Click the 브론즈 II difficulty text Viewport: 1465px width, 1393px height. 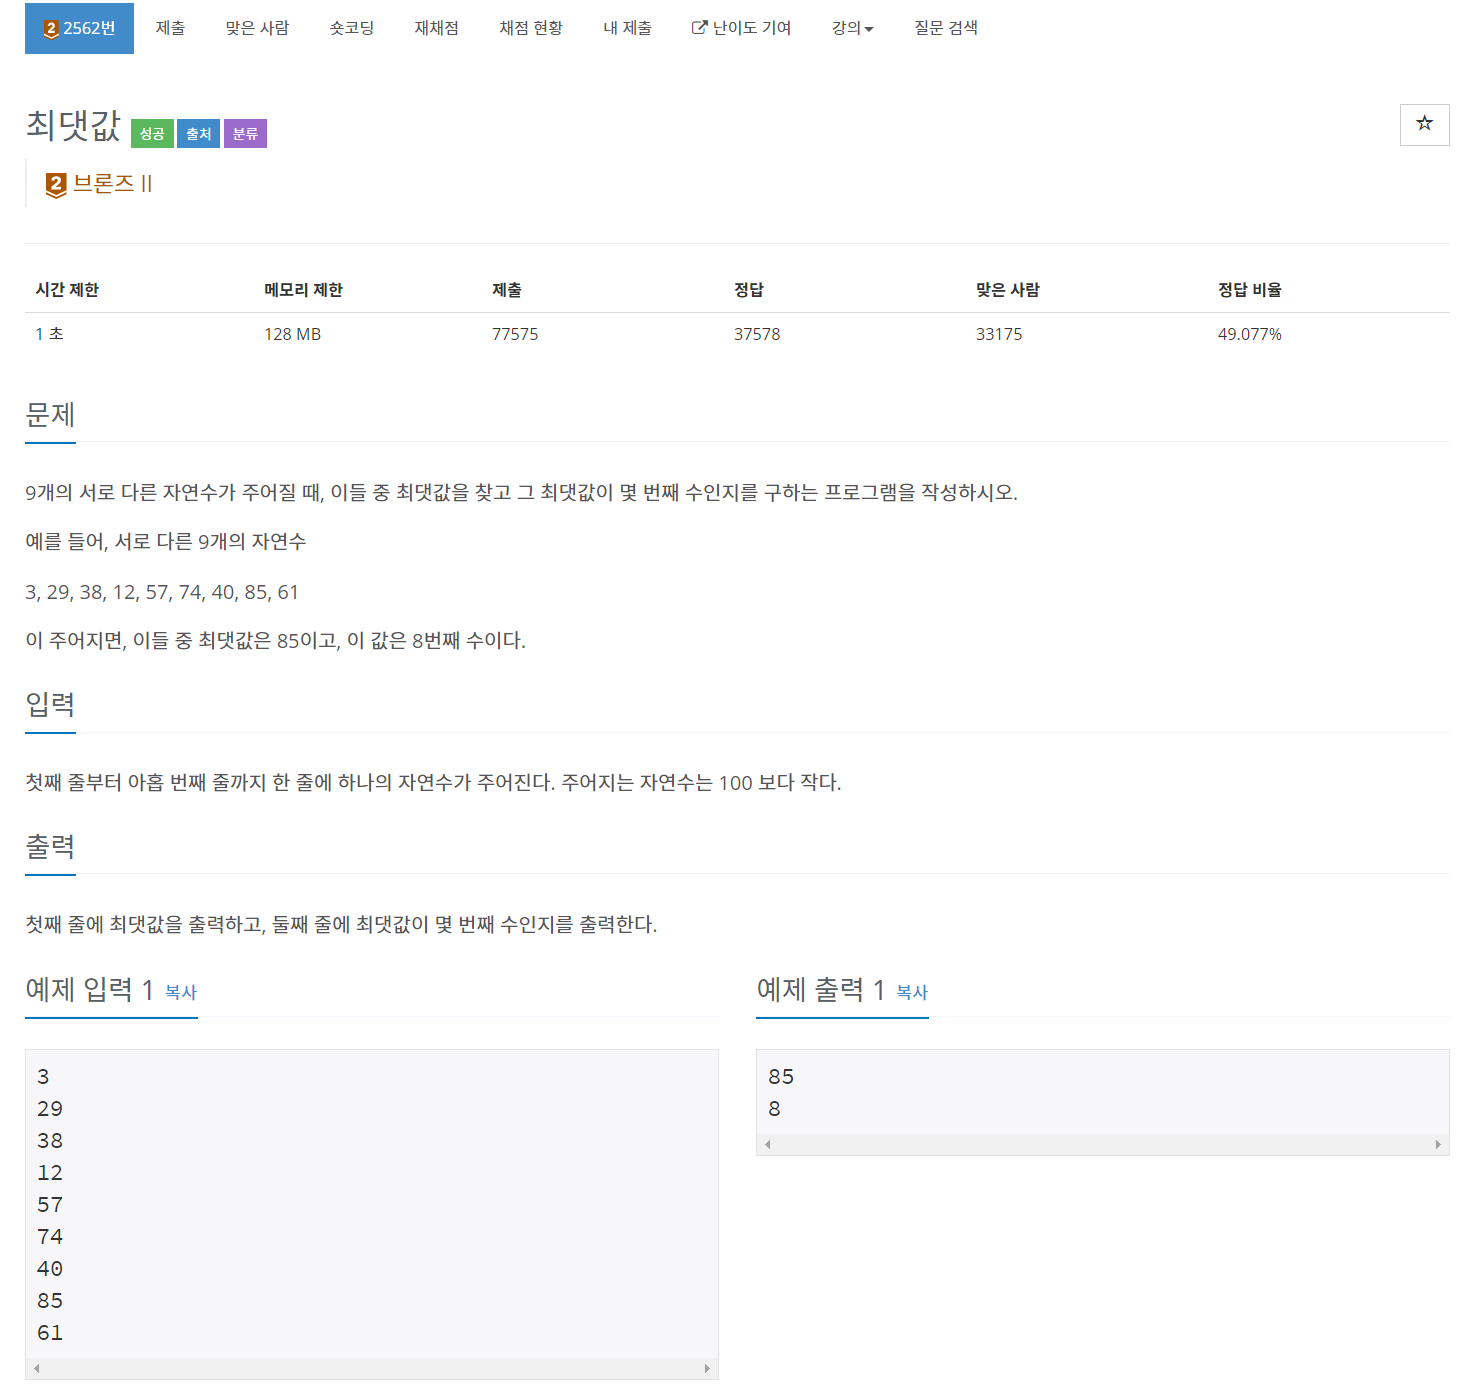tap(112, 184)
